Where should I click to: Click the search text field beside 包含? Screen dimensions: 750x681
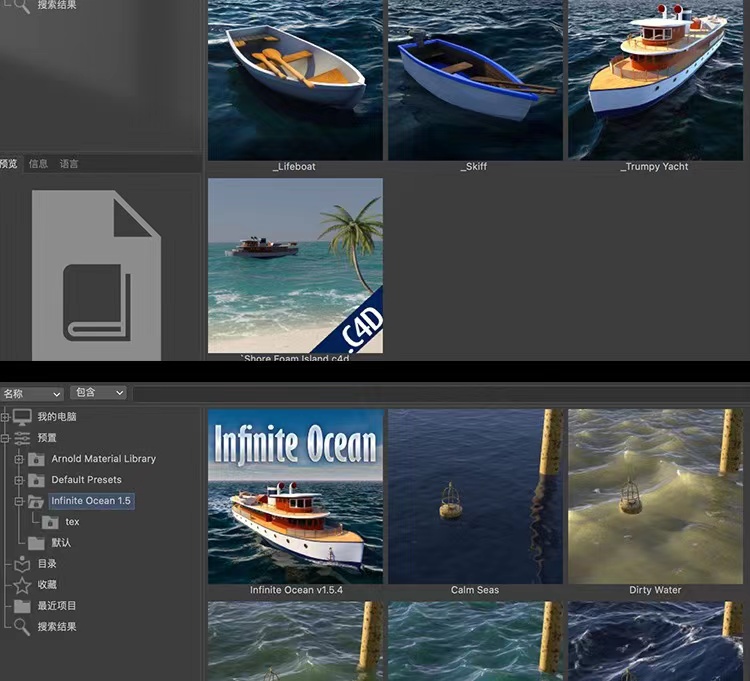(x=440, y=394)
